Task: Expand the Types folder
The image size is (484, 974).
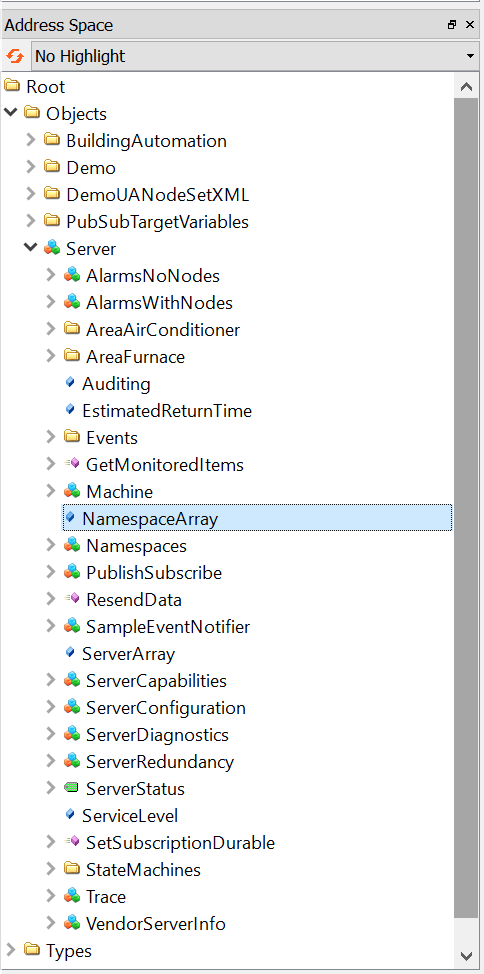Action: [x=11, y=950]
